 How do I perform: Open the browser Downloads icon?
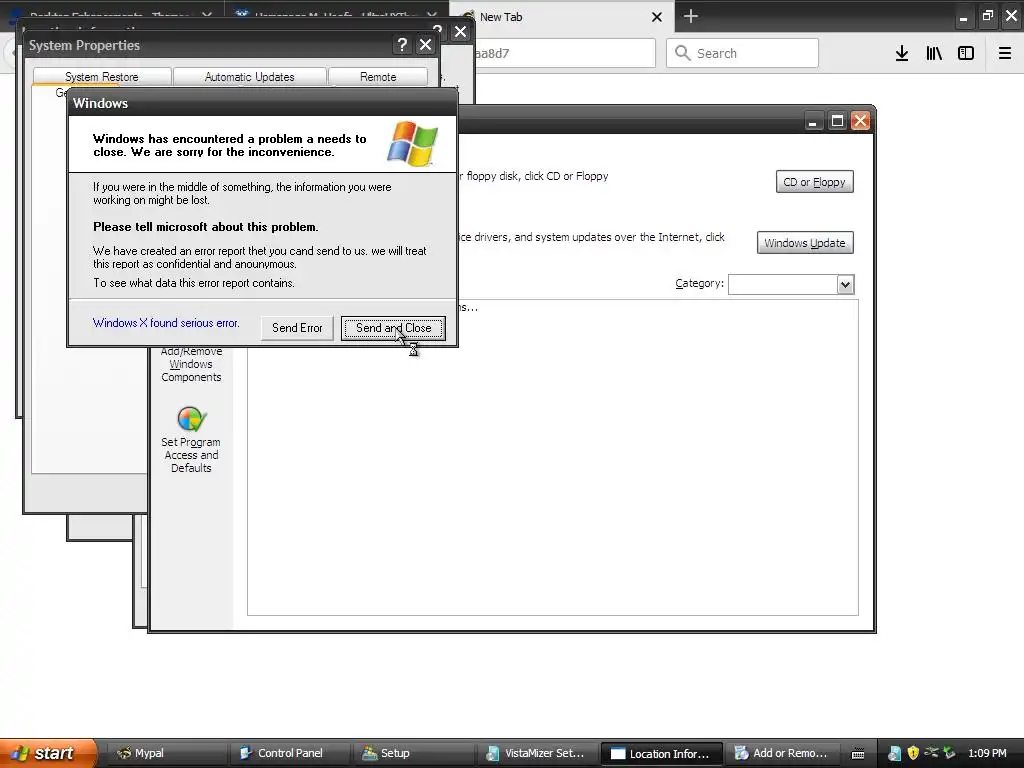[x=902, y=53]
